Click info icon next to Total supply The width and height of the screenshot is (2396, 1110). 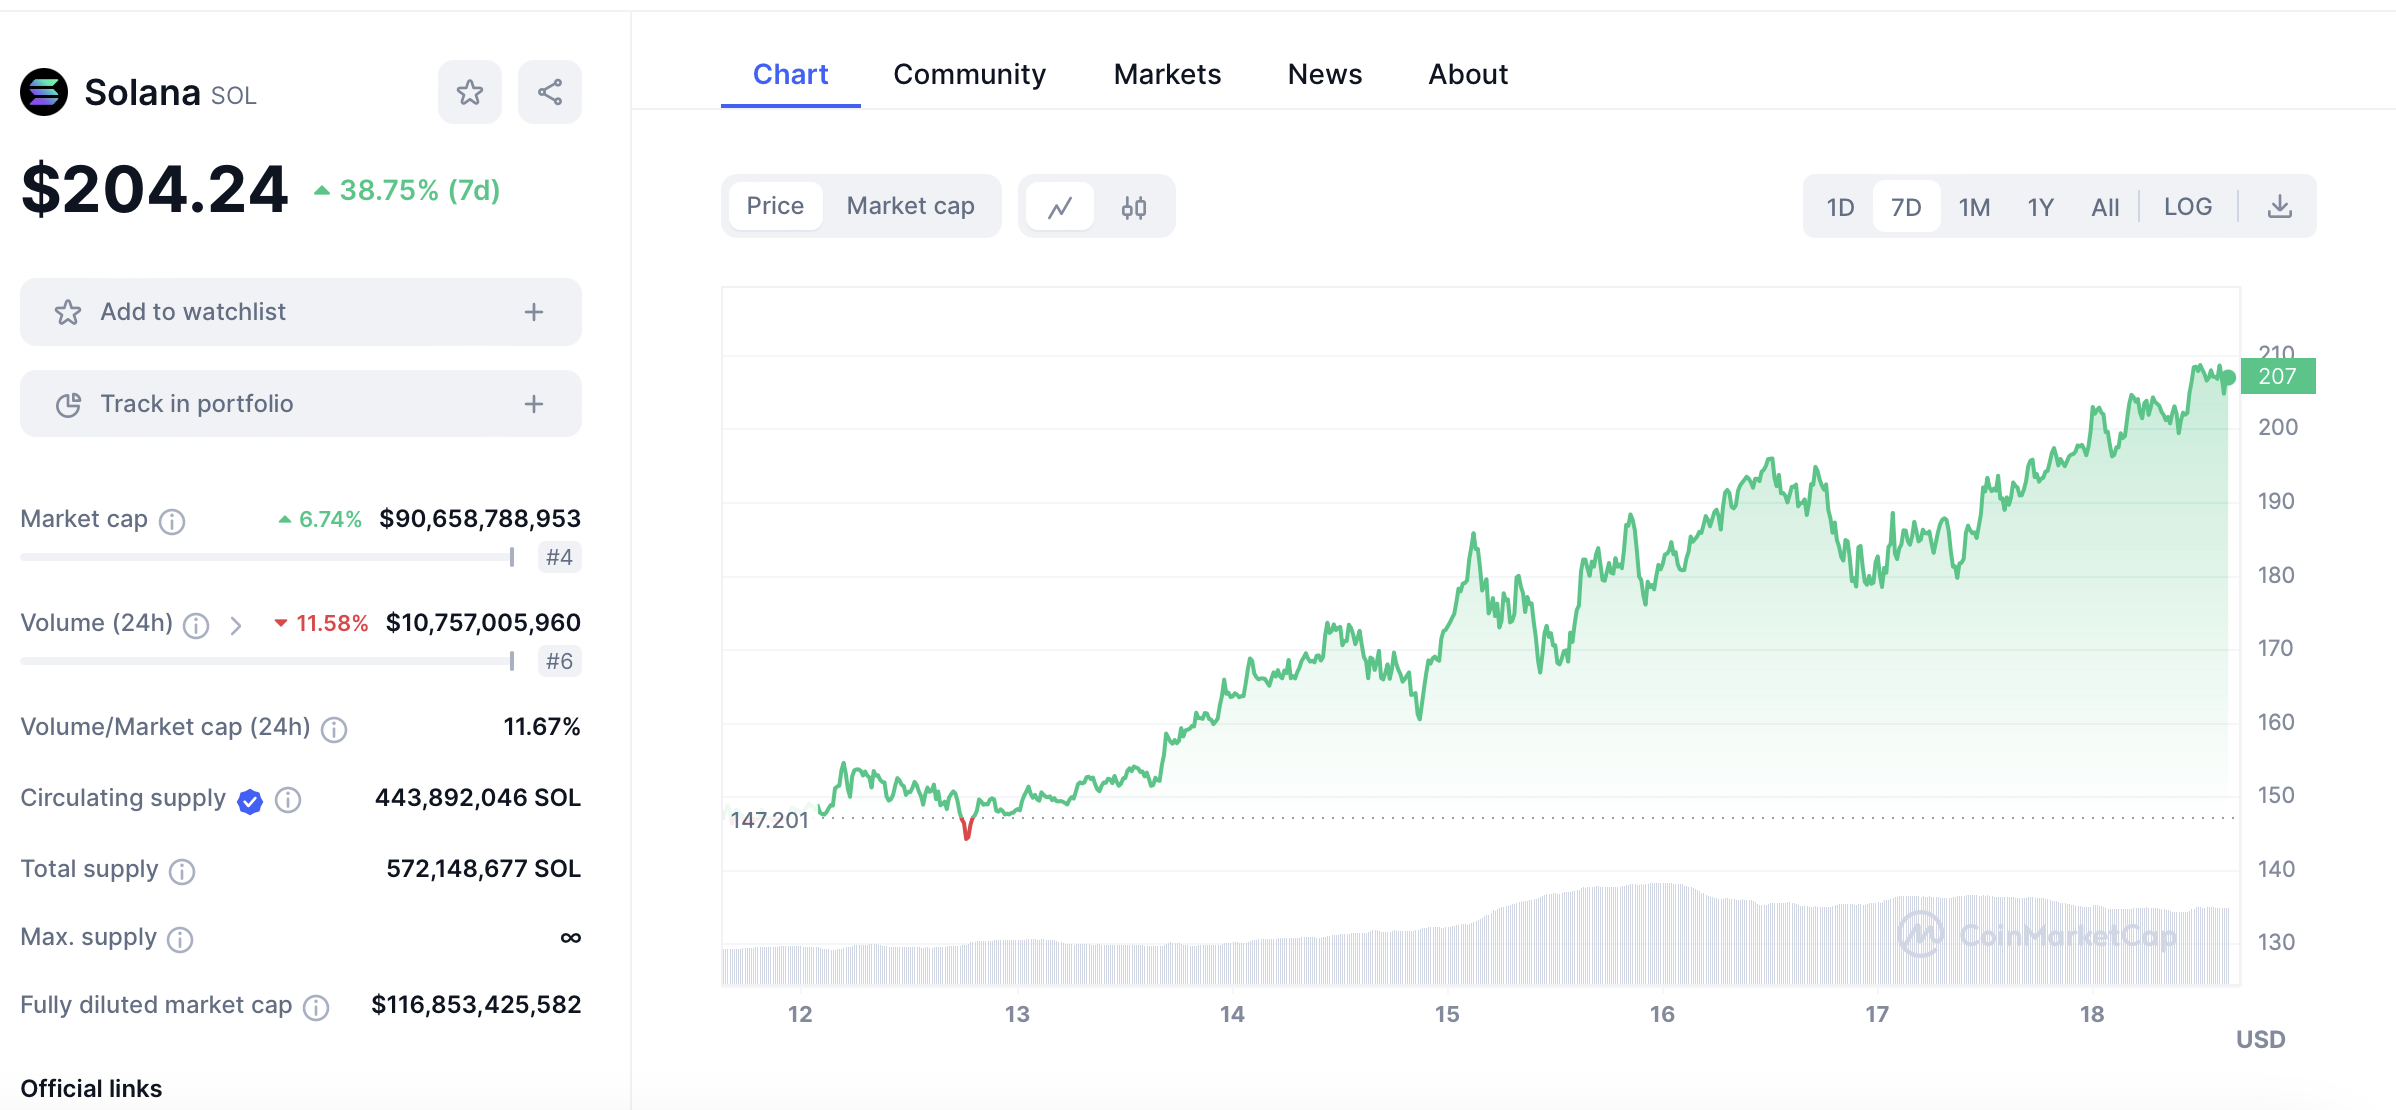(182, 871)
